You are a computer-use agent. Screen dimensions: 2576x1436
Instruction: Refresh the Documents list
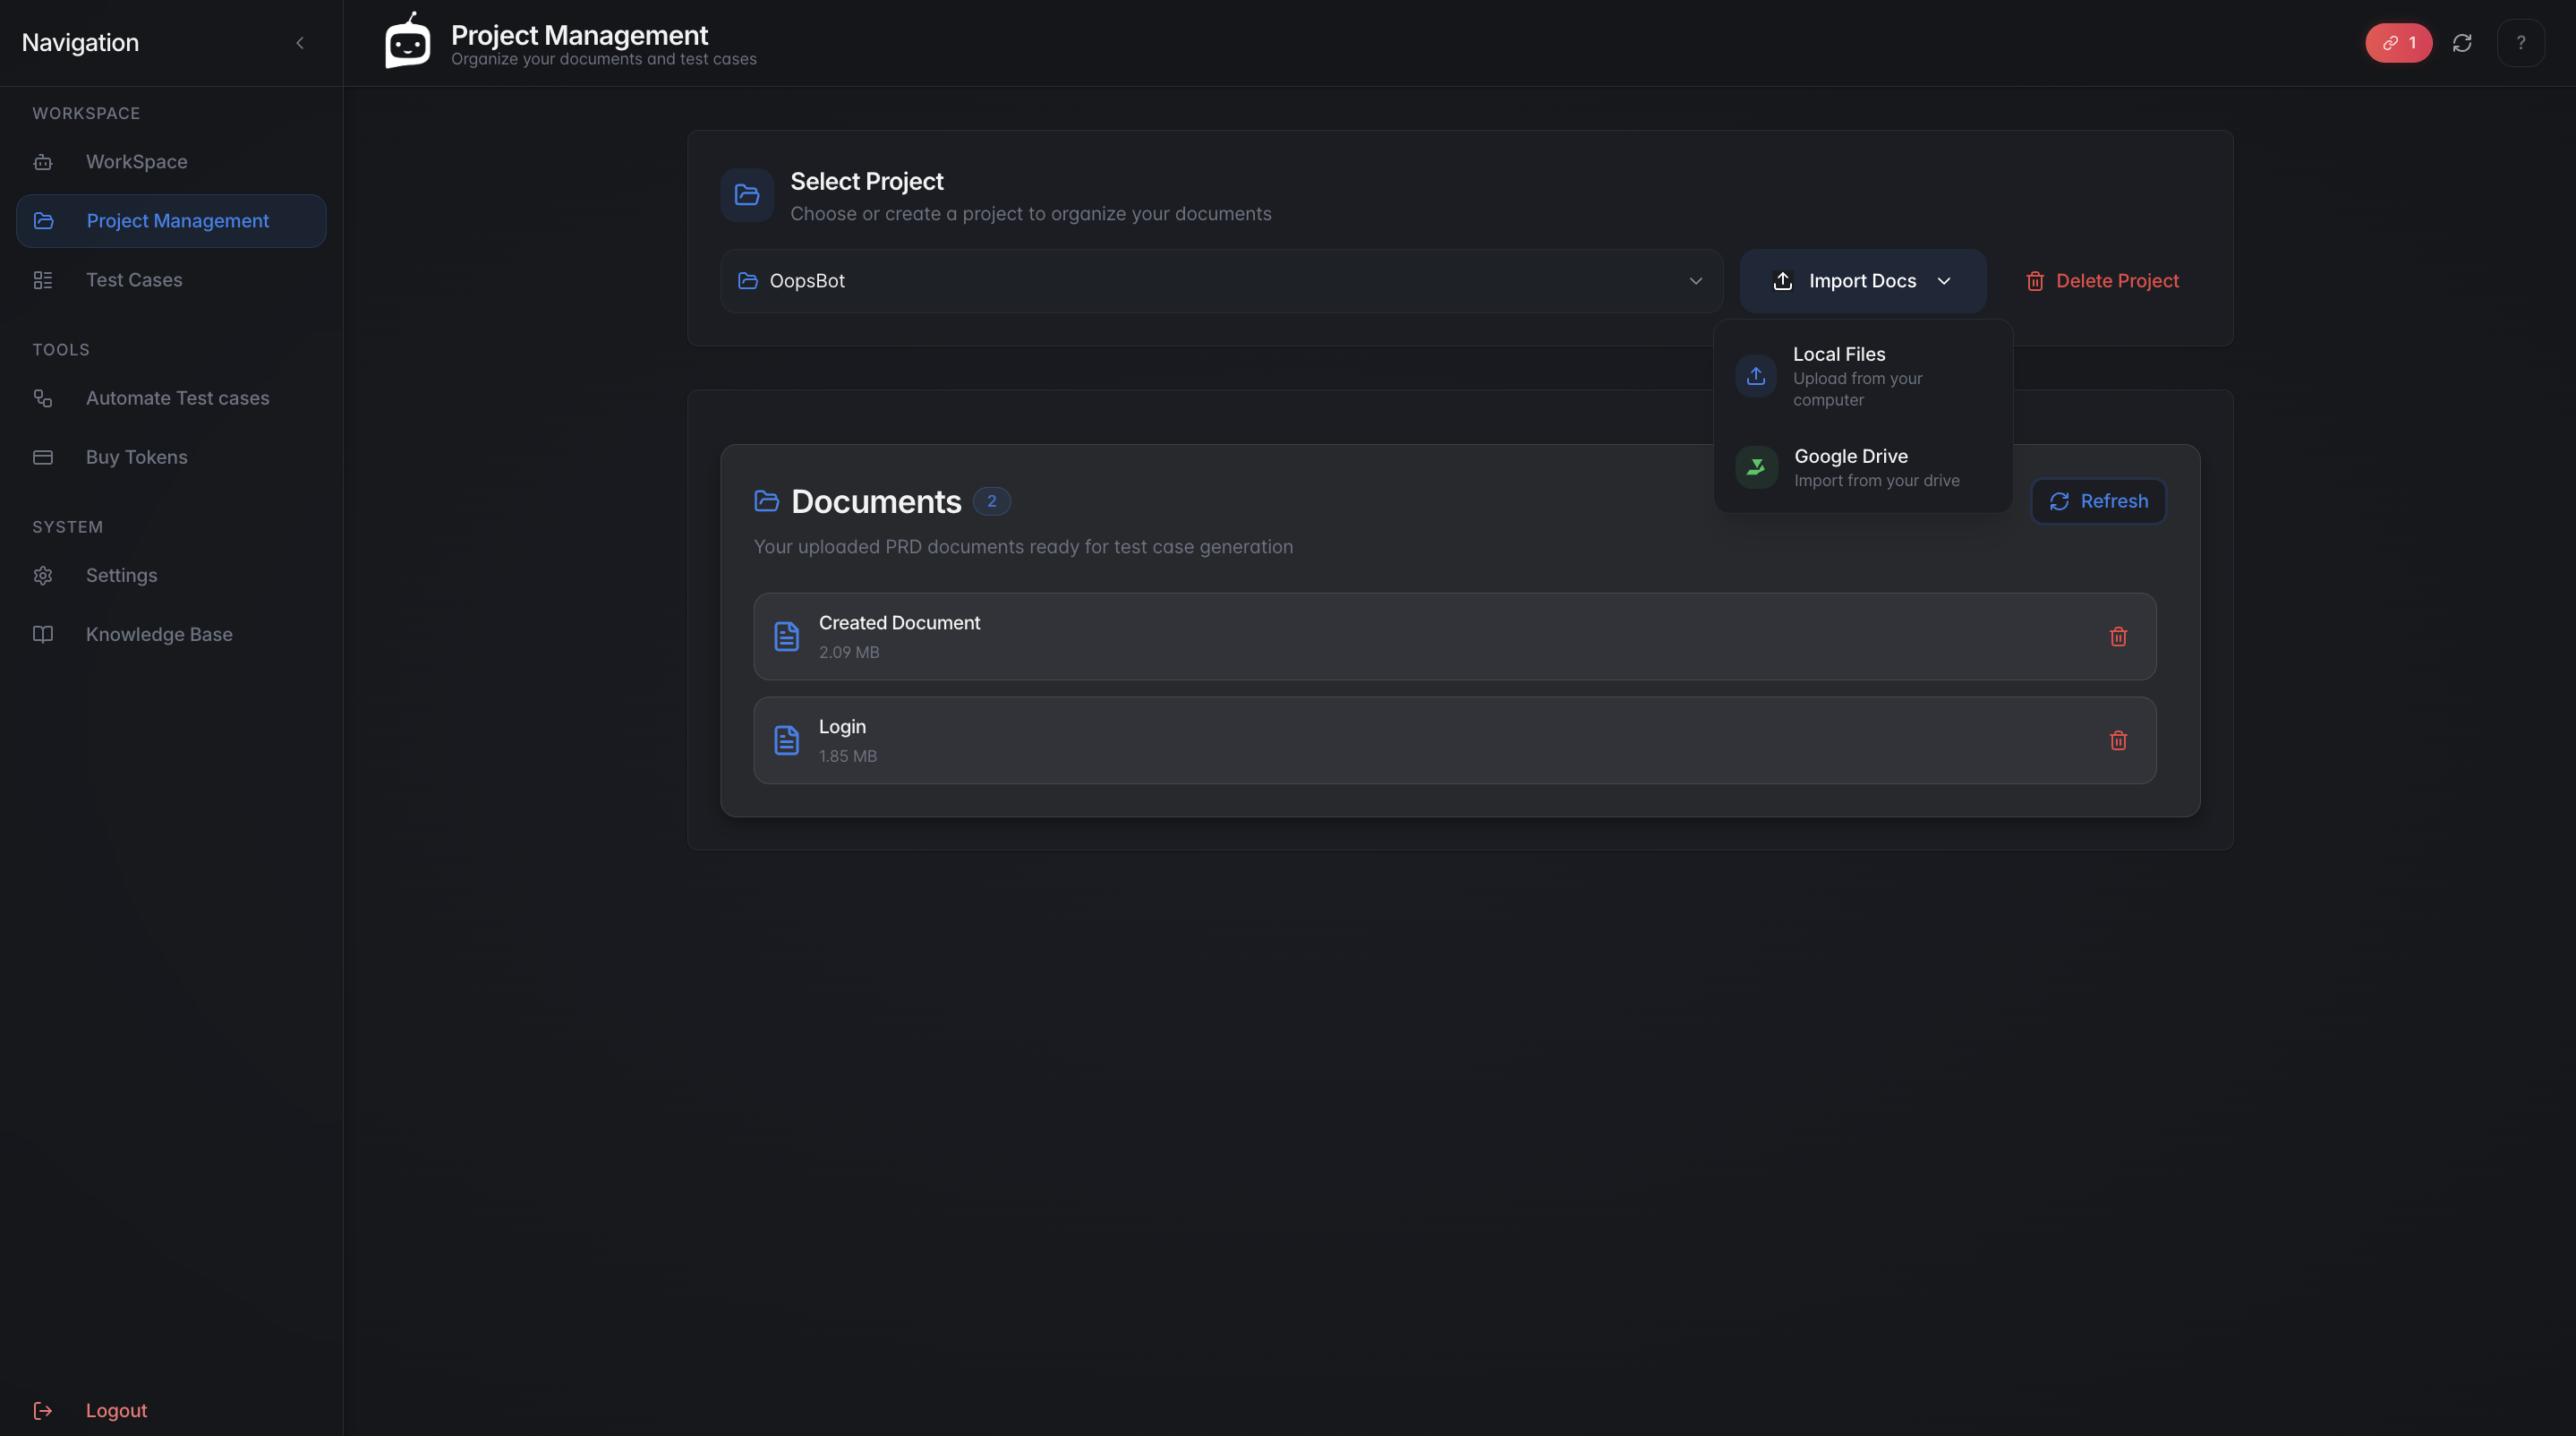pos(2098,501)
